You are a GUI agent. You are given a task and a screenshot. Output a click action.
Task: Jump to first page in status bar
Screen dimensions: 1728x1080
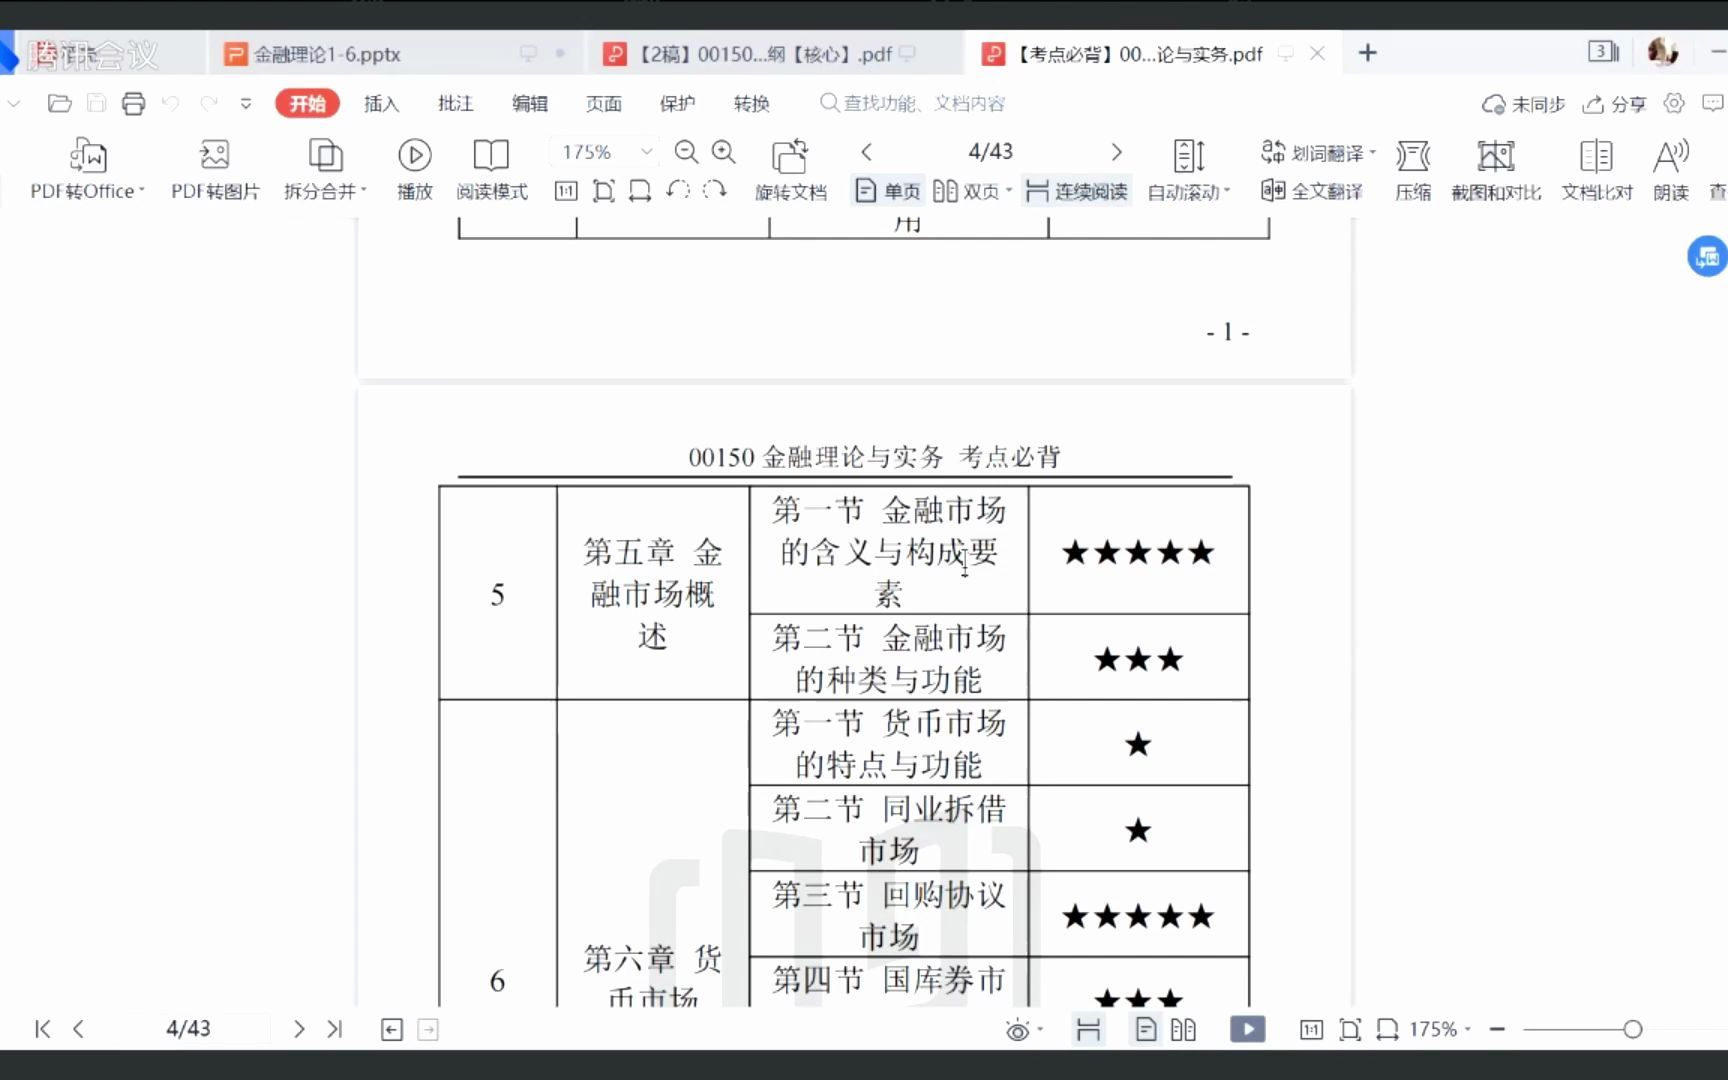click(x=43, y=1029)
